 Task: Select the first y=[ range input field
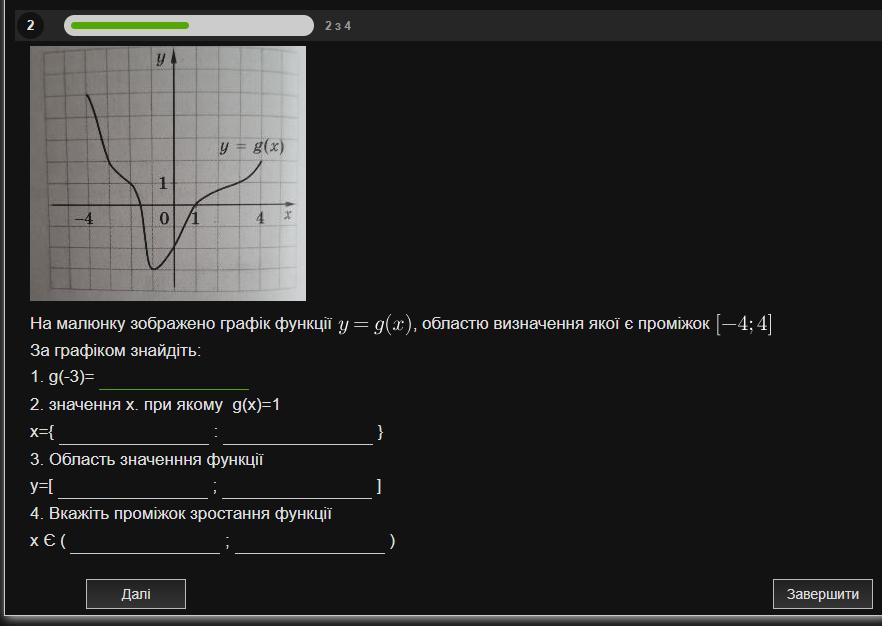coord(133,487)
